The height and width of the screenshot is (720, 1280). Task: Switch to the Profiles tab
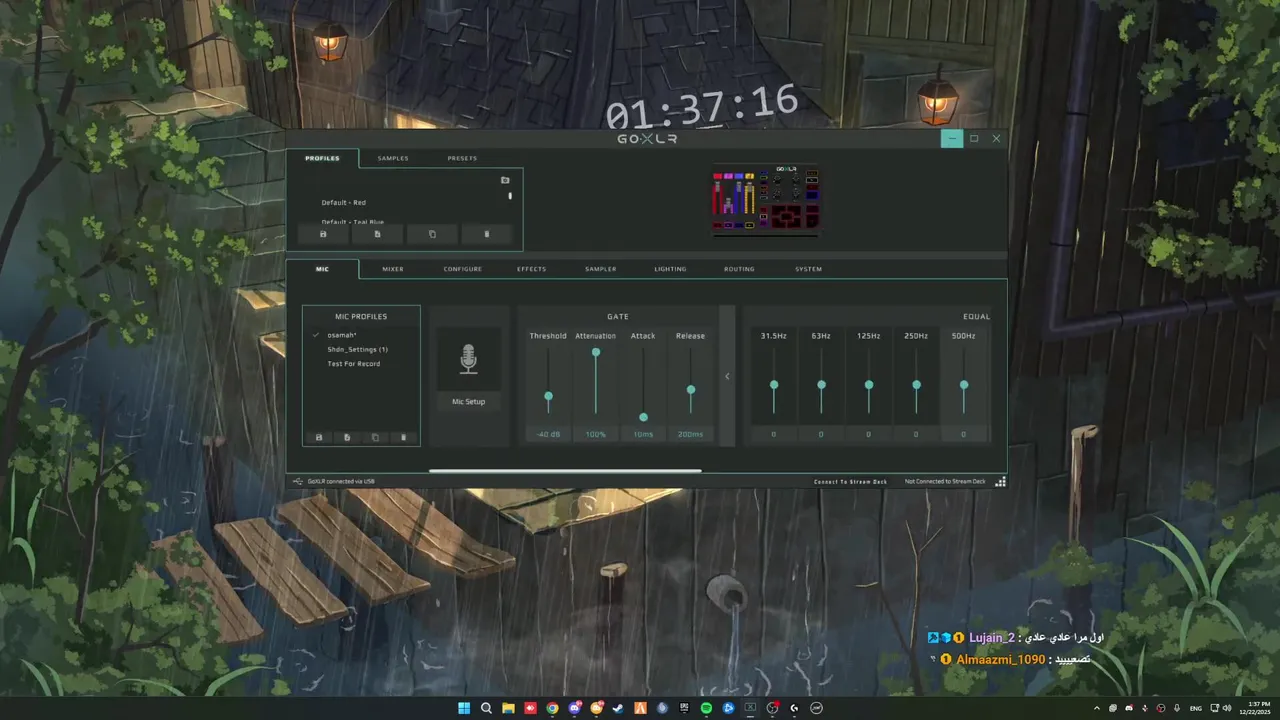pos(322,158)
